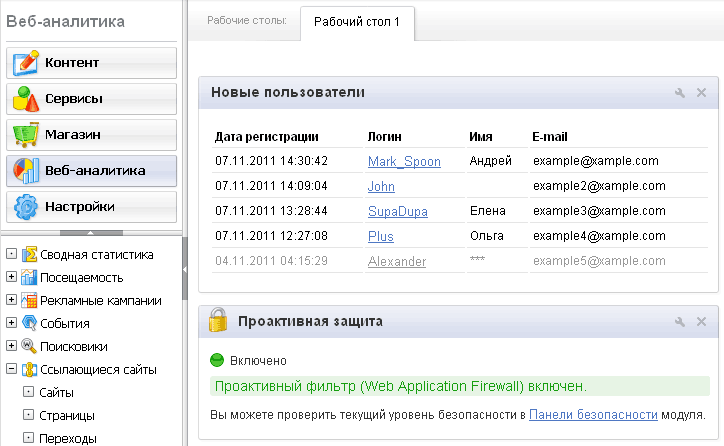
Task: Click the name Ольга in the table
Action: pyautogui.click(x=487, y=235)
